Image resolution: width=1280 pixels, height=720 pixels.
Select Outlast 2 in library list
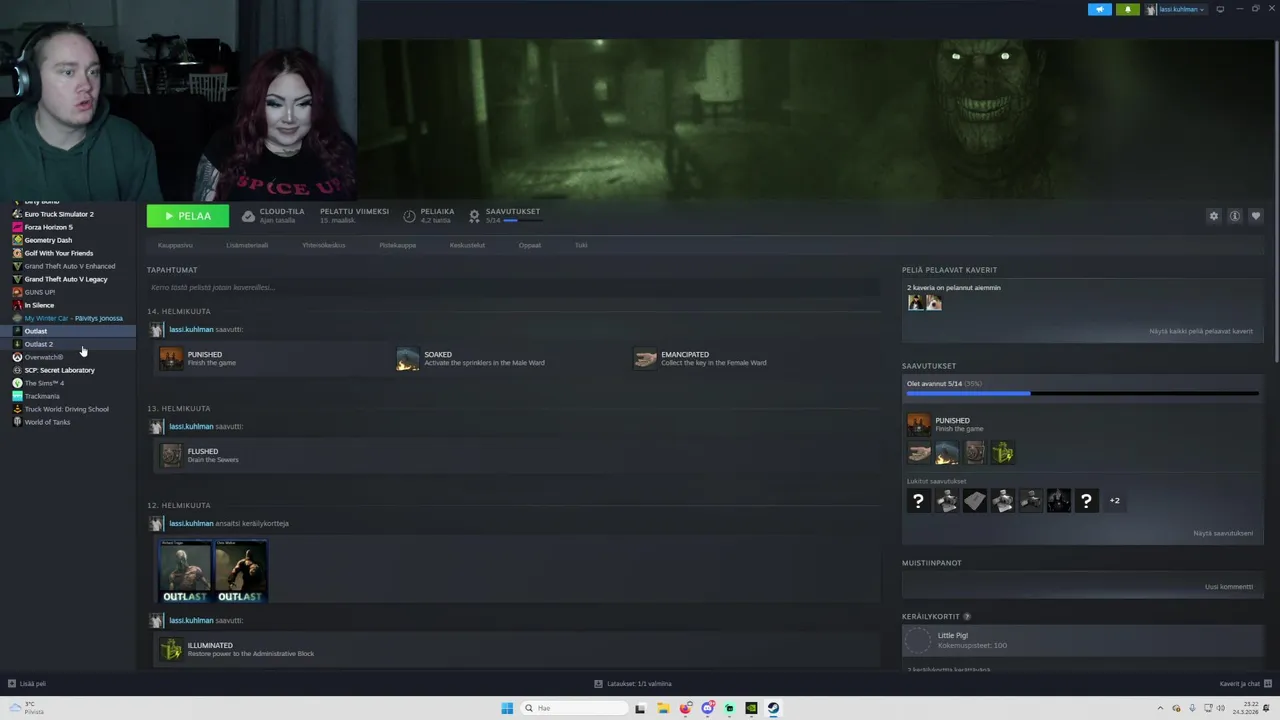pyautogui.click(x=38, y=344)
